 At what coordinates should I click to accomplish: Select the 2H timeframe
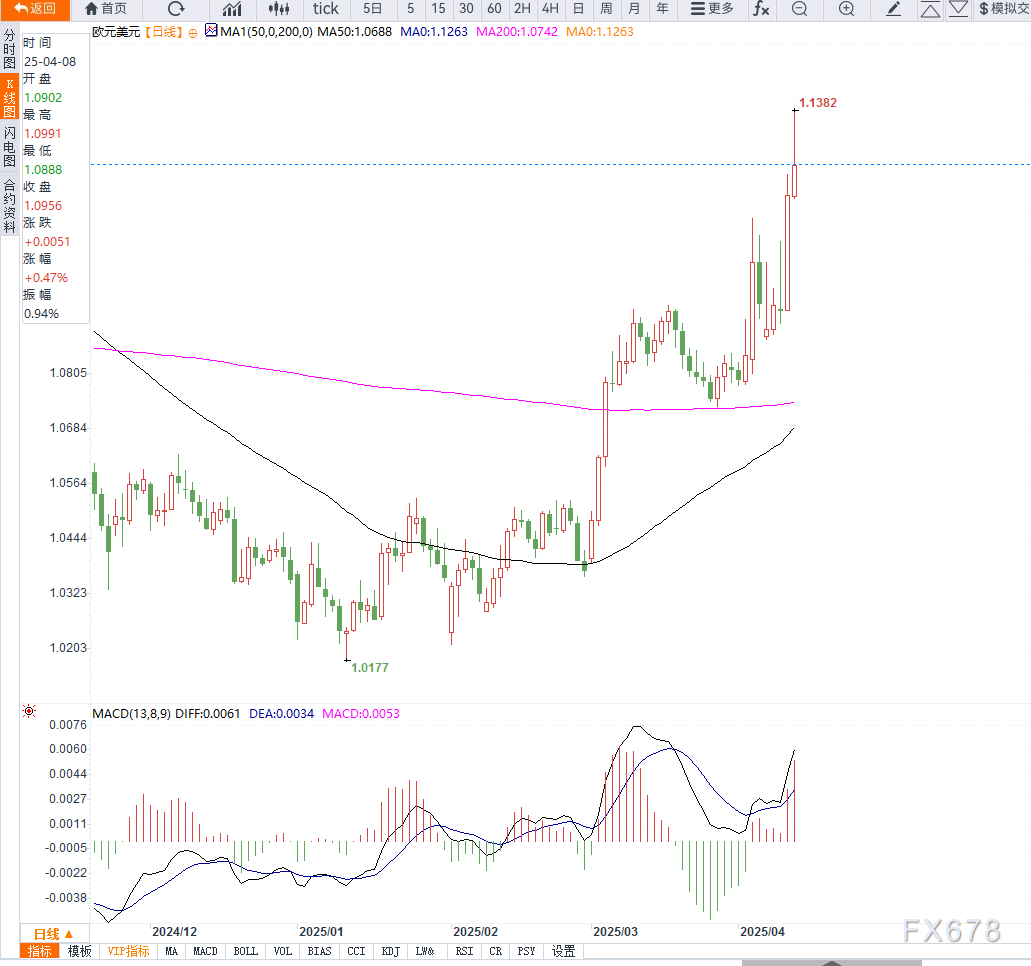(x=523, y=9)
